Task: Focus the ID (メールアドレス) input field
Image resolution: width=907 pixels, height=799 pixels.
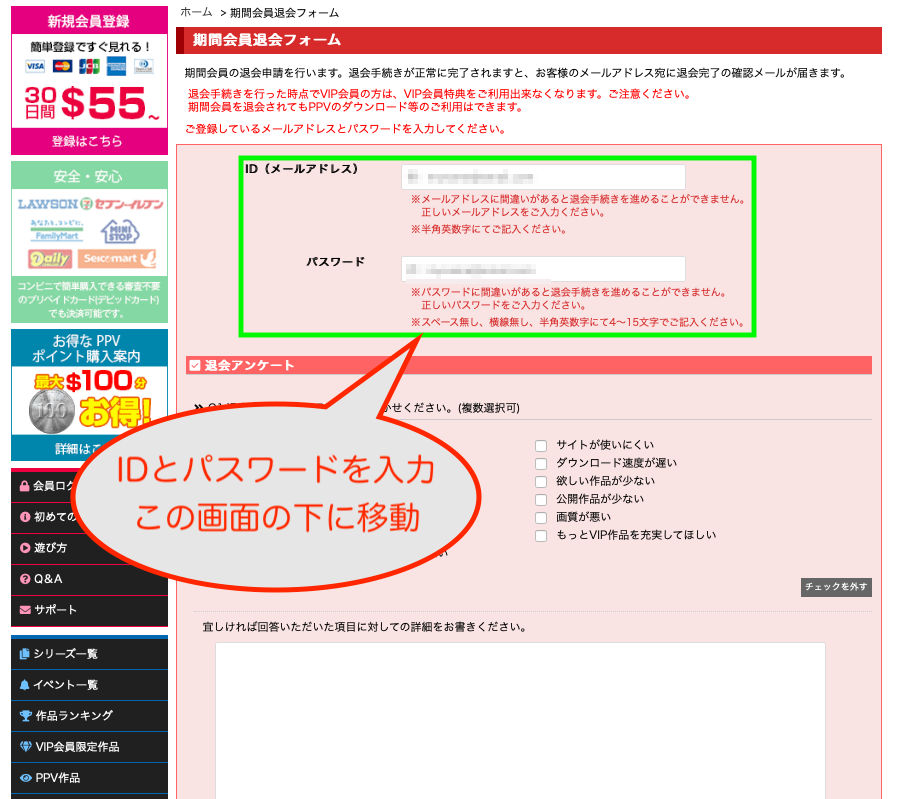Action: pyautogui.click(x=543, y=177)
